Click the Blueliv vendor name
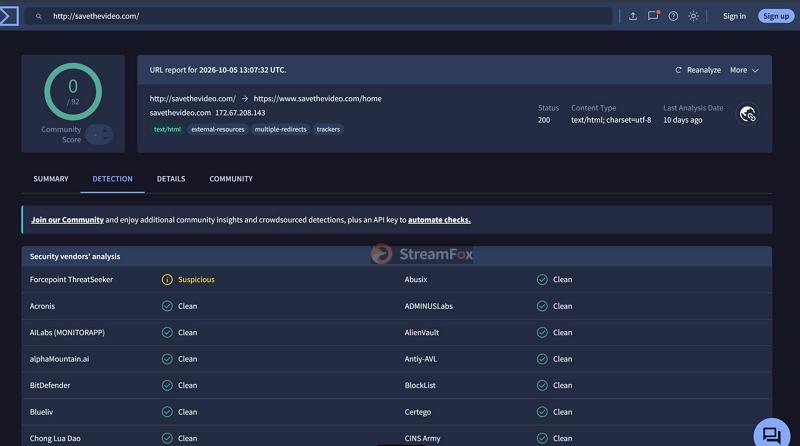The width and height of the screenshot is (800, 446). (41, 412)
